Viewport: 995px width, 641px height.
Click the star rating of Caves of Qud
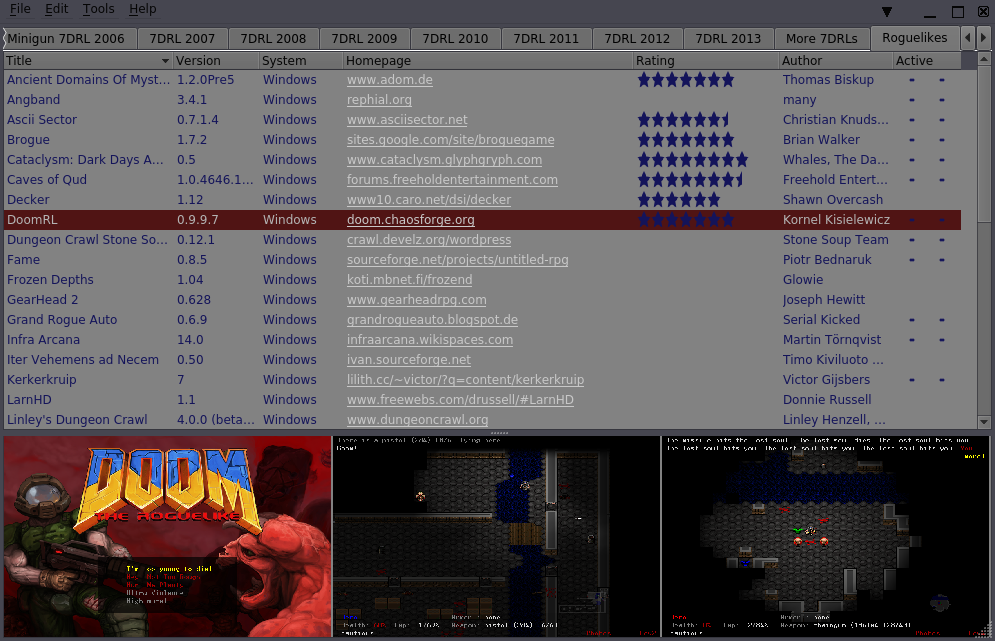coord(690,180)
